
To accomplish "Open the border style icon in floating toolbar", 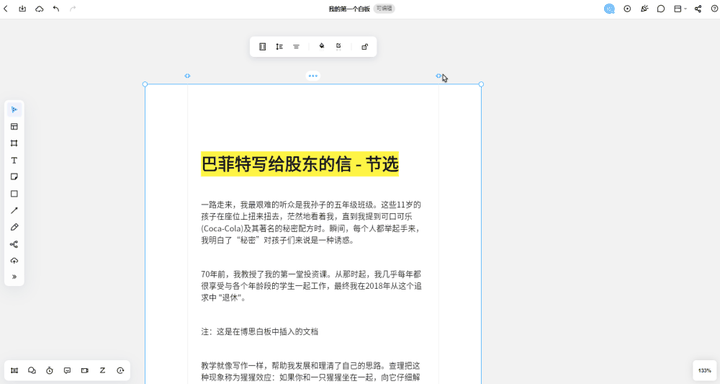I will click(339, 46).
